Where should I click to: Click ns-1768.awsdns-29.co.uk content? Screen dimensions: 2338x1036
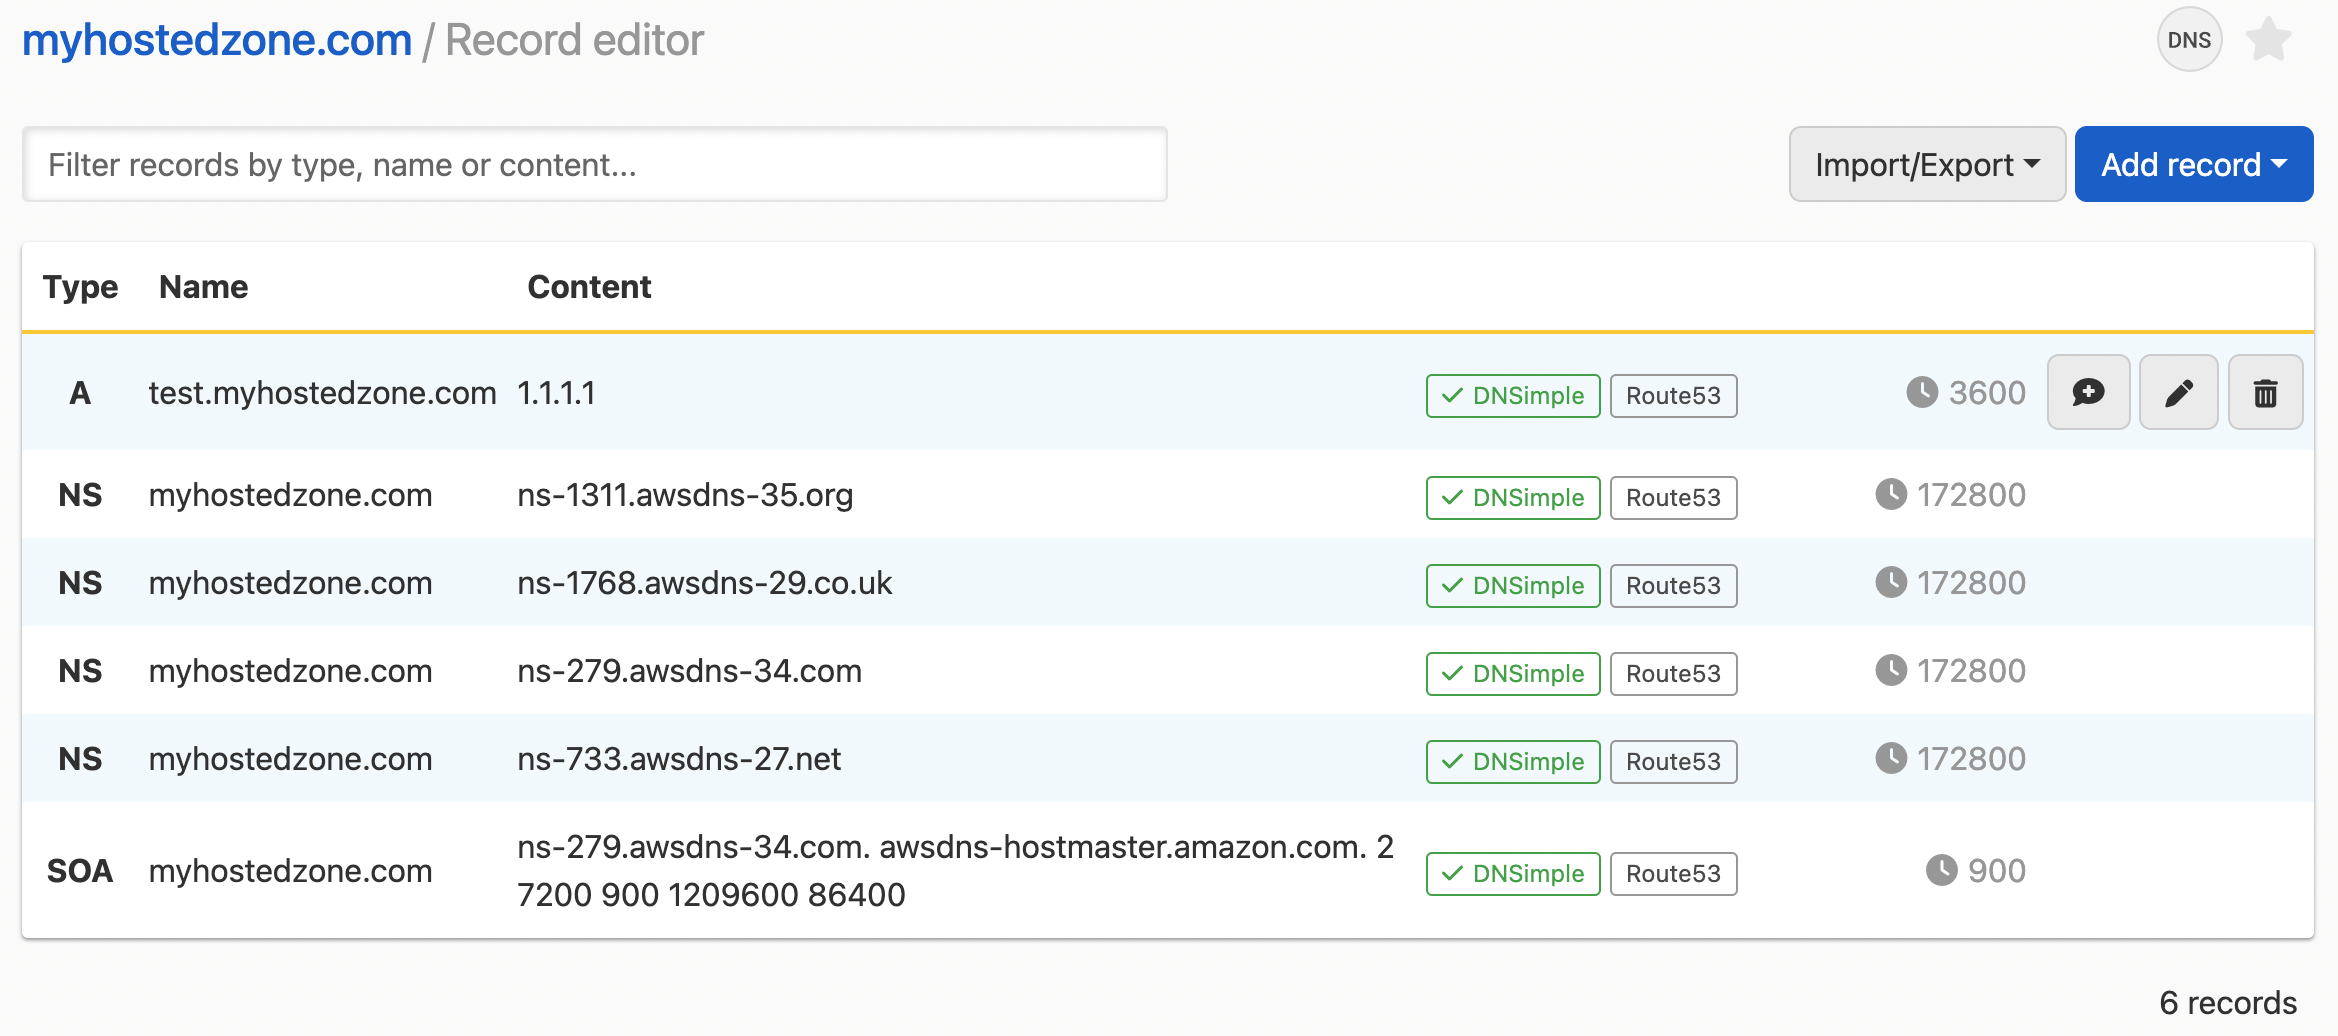[704, 583]
